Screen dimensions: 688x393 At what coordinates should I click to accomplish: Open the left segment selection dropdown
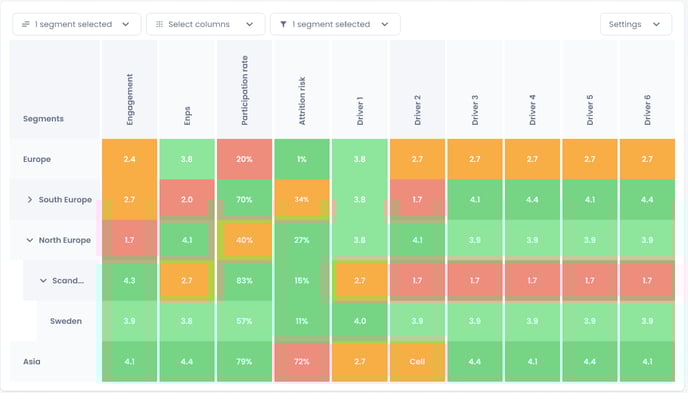76,24
